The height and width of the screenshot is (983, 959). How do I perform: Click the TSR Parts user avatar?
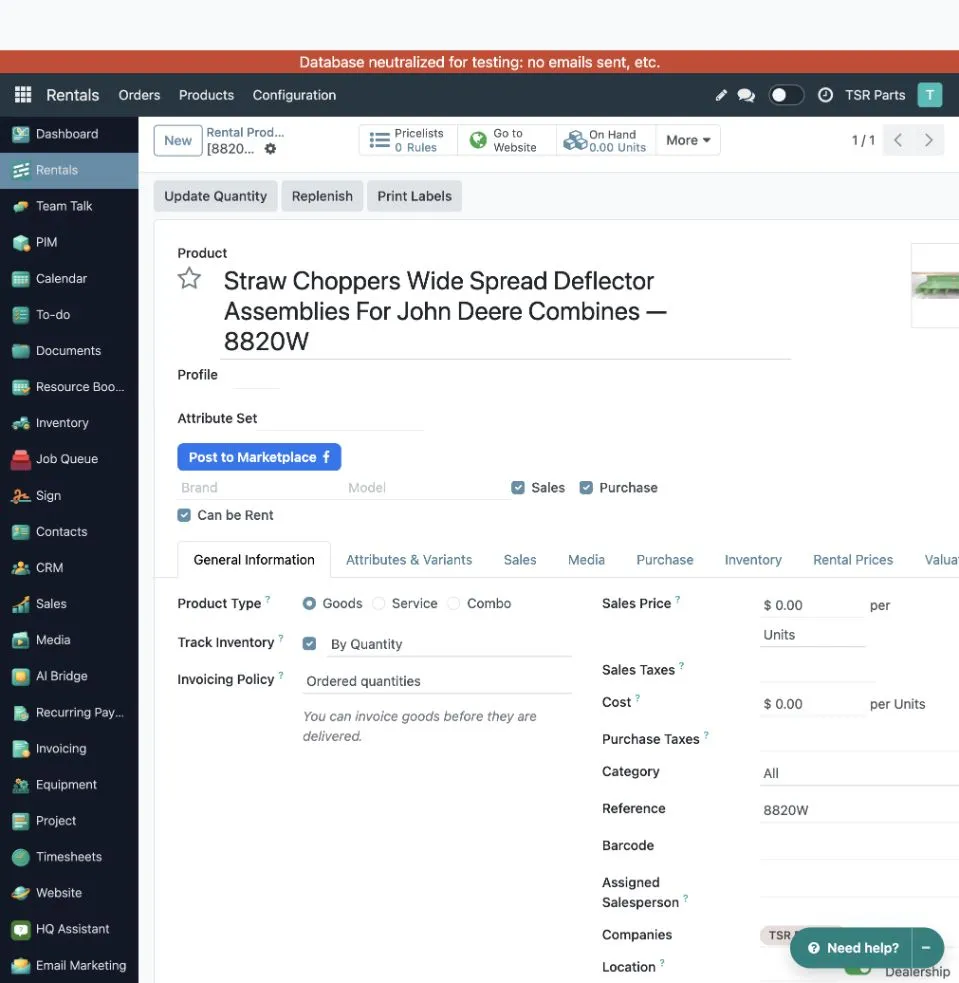tap(930, 95)
